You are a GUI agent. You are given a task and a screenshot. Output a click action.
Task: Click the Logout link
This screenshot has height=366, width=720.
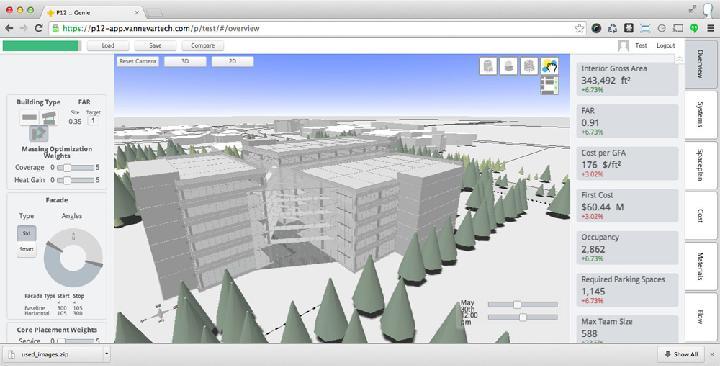(665, 45)
